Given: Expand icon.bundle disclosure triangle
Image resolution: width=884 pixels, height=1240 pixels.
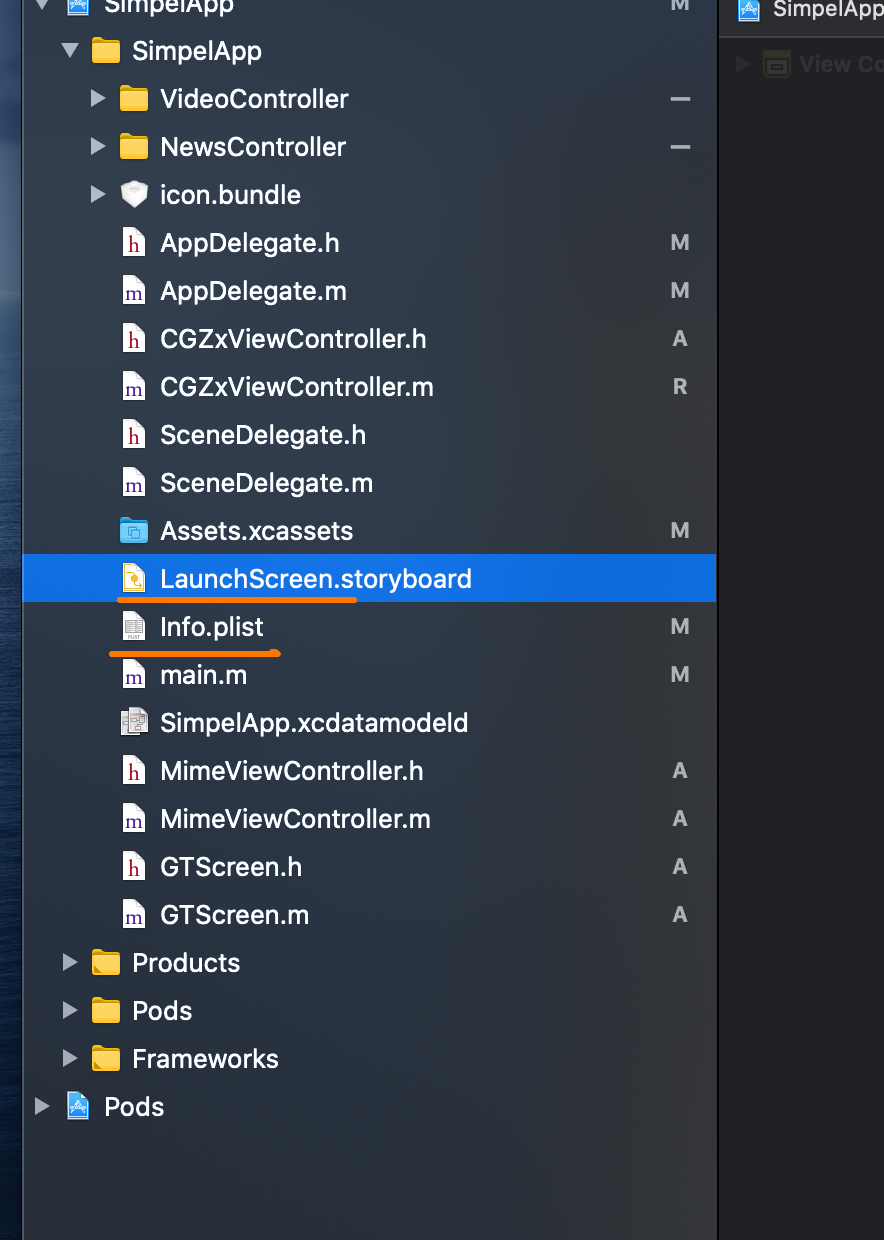Looking at the screenshot, I should tap(98, 195).
